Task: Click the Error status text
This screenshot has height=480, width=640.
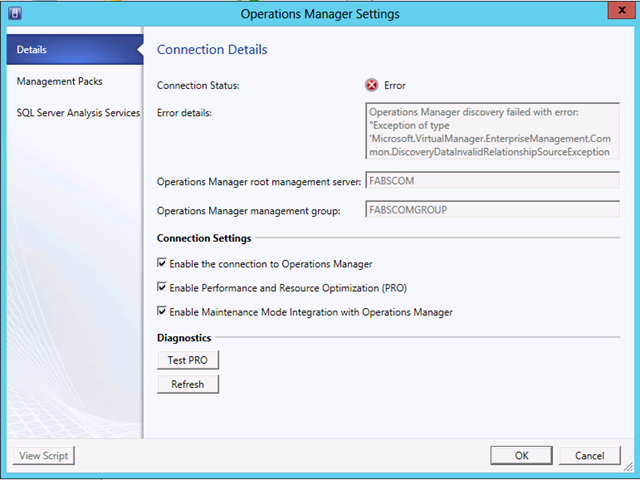Action: coord(395,85)
